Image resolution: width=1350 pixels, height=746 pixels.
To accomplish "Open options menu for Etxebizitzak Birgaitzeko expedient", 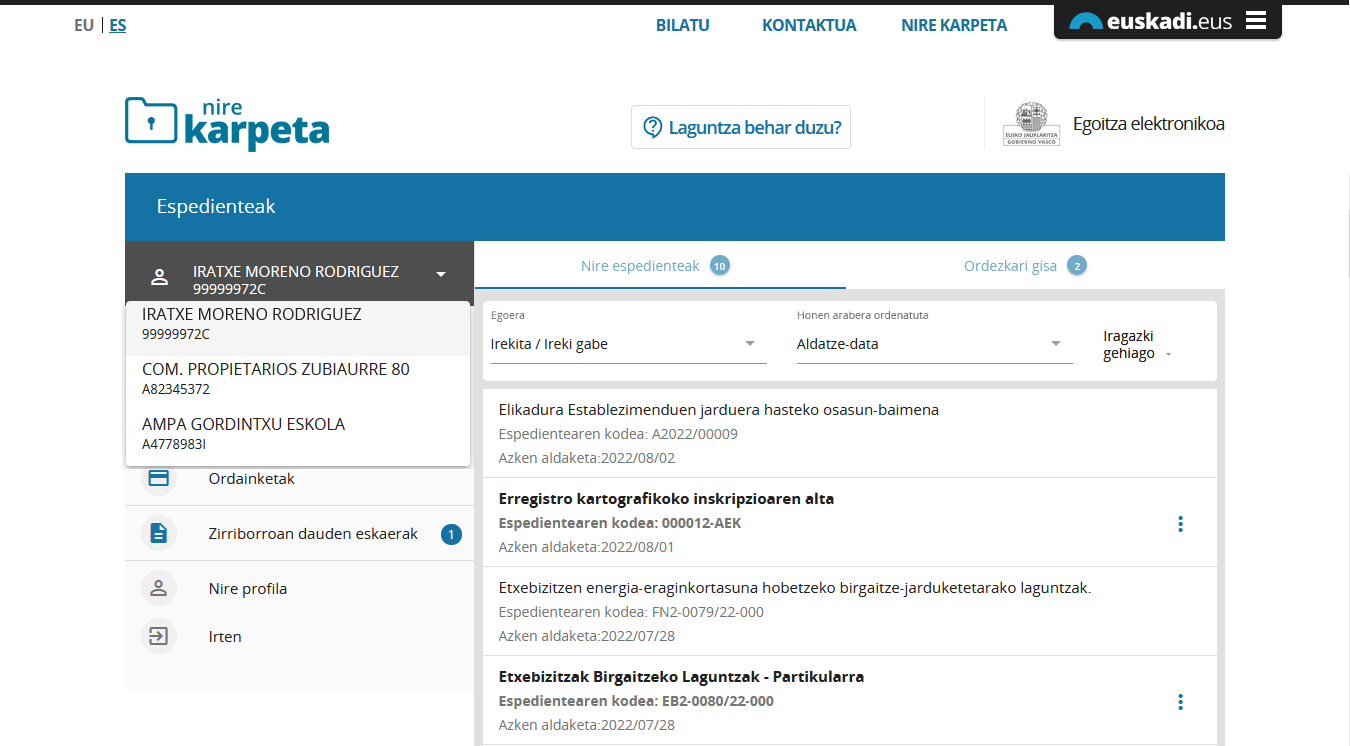I will coord(1180,702).
